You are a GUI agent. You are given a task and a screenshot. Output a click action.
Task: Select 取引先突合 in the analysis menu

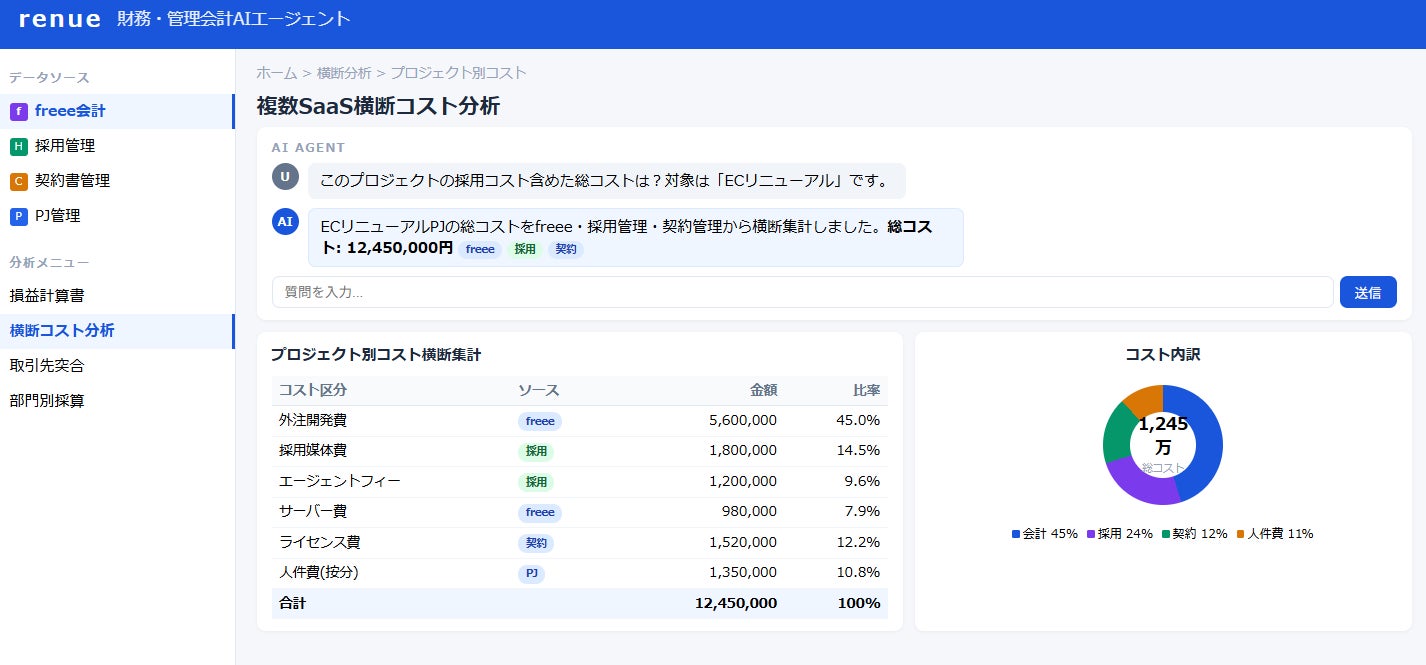[x=47, y=366]
